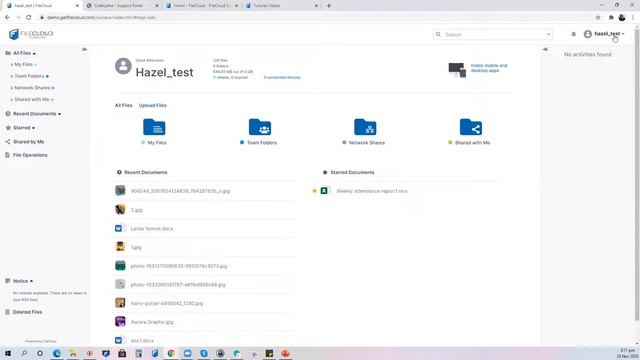
Task: Open Skype from the taskbar
Action: pos(204,353)
